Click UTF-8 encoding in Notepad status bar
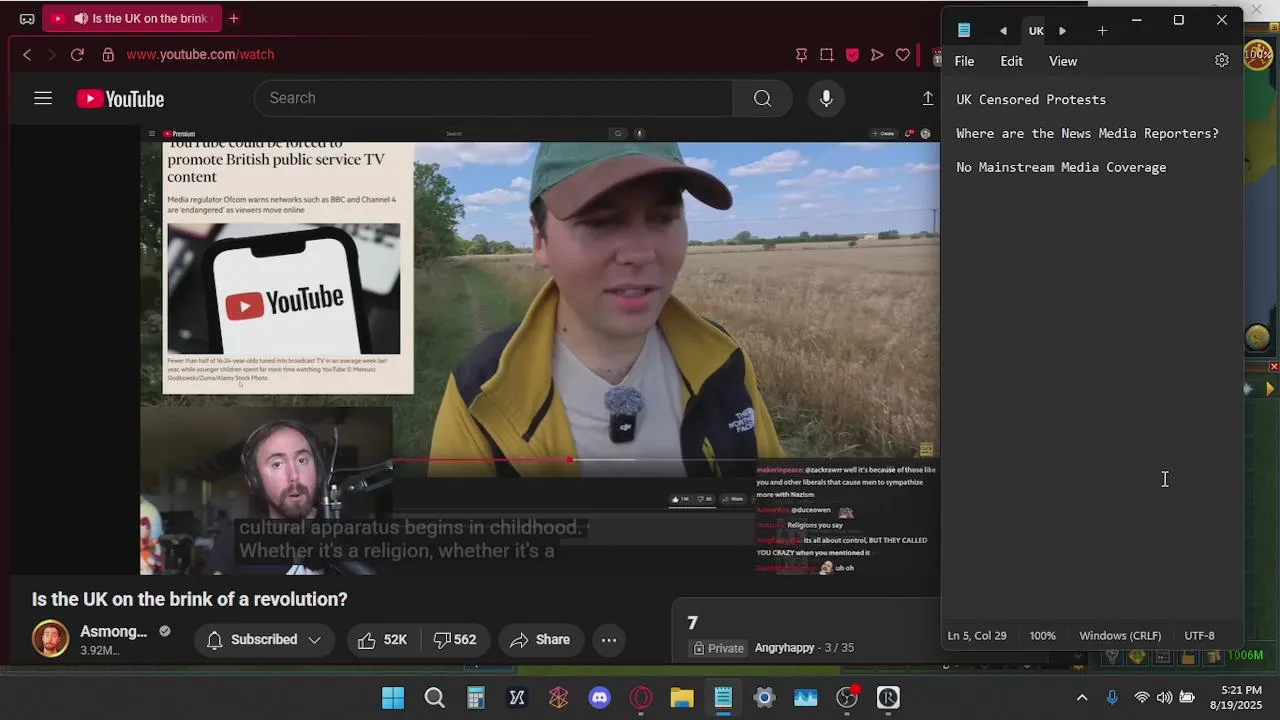This screenshot has width=1280, height=720. pos(1199,636)
